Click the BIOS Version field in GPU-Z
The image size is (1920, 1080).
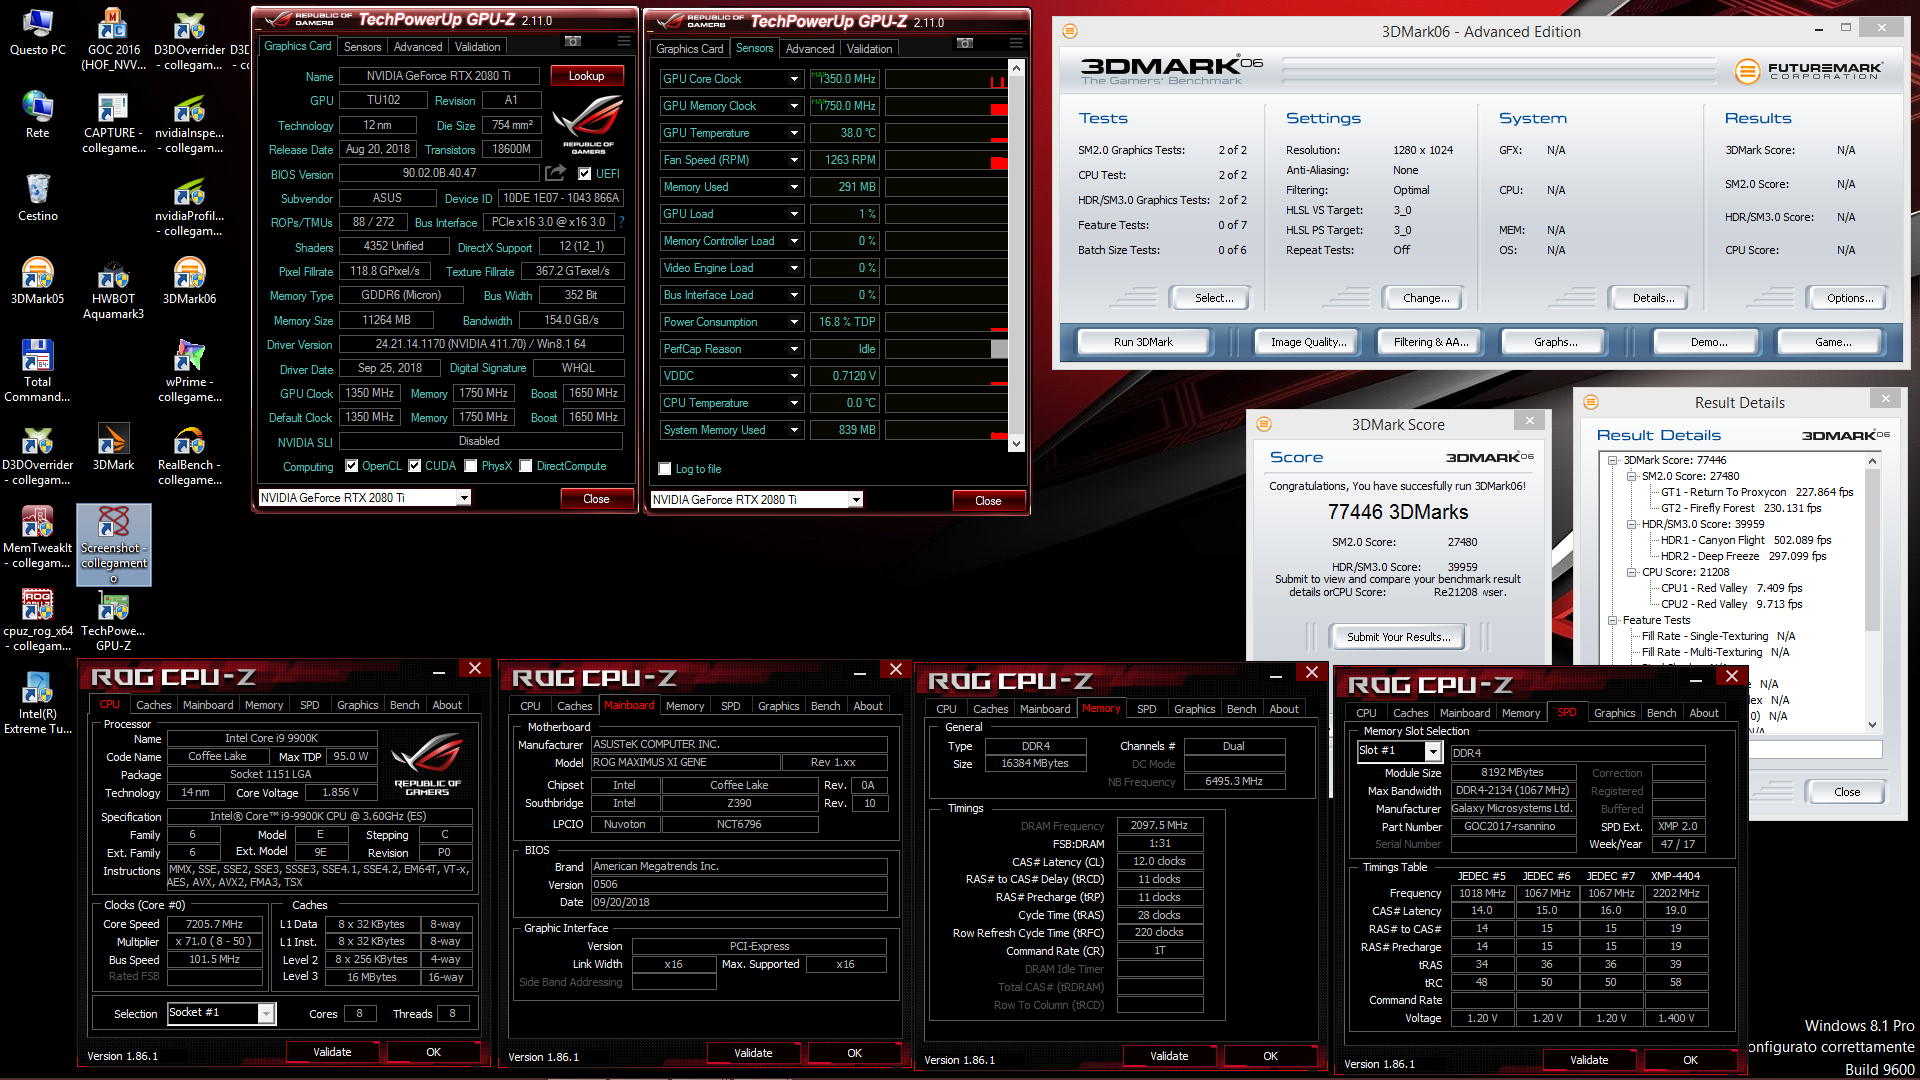[x=439, y=173]
